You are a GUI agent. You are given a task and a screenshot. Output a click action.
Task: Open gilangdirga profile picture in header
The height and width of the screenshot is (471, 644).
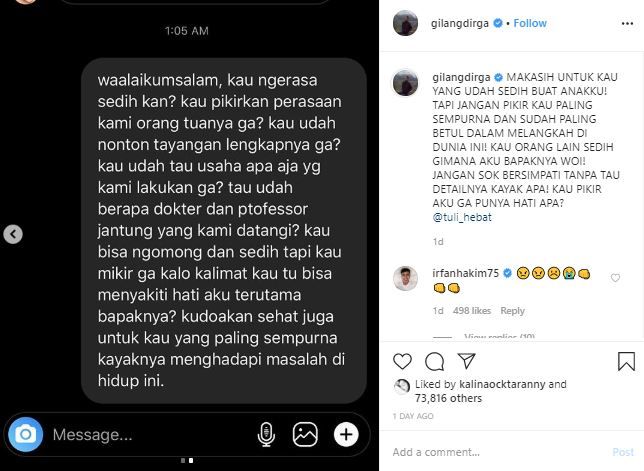point(405,23)
